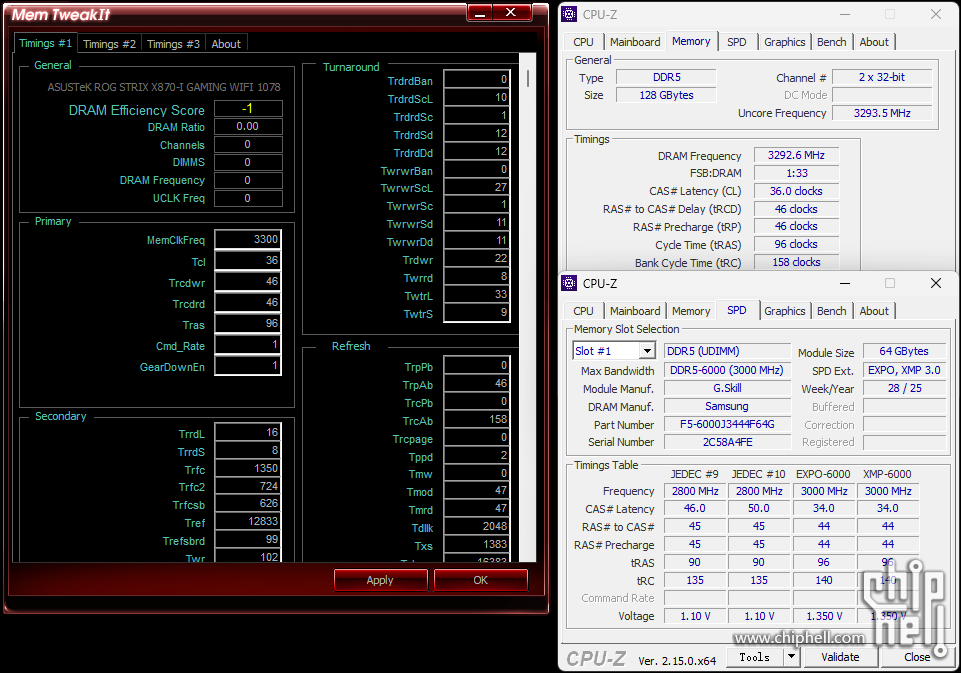This screenshot has width=961, height=673.
Task: Click the Tools button in CPU-Z
Action: click(x=754, y=656)
